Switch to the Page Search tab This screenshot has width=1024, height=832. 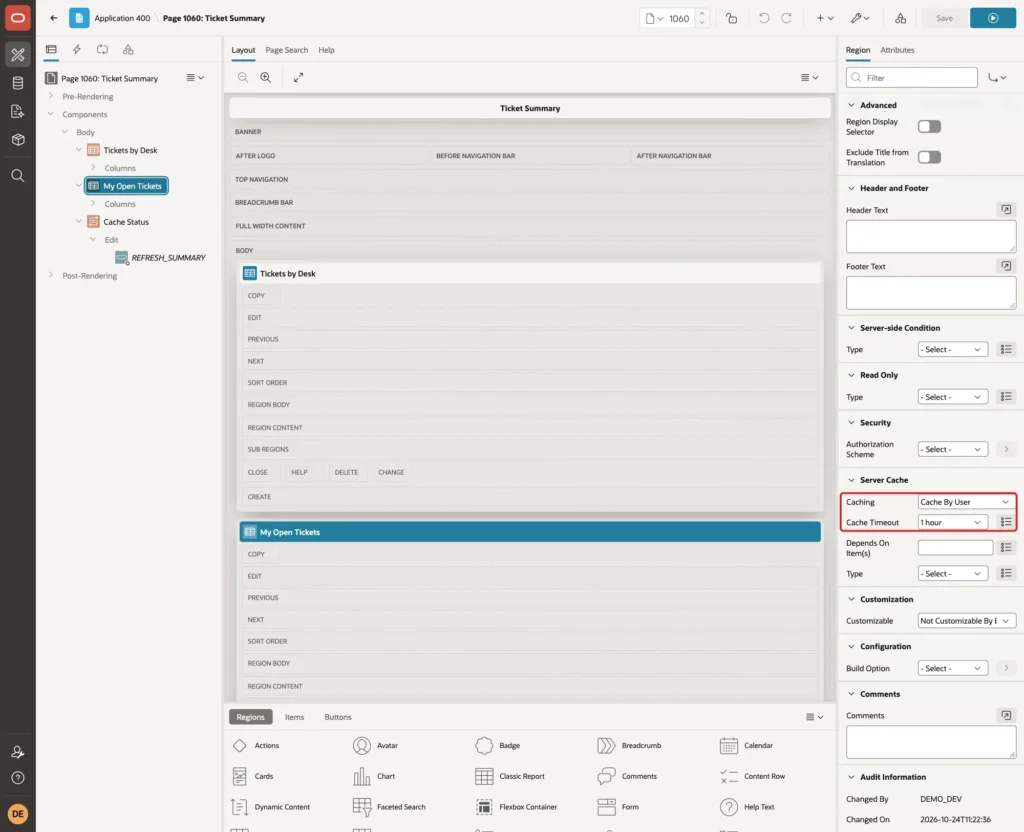point(286,50)
